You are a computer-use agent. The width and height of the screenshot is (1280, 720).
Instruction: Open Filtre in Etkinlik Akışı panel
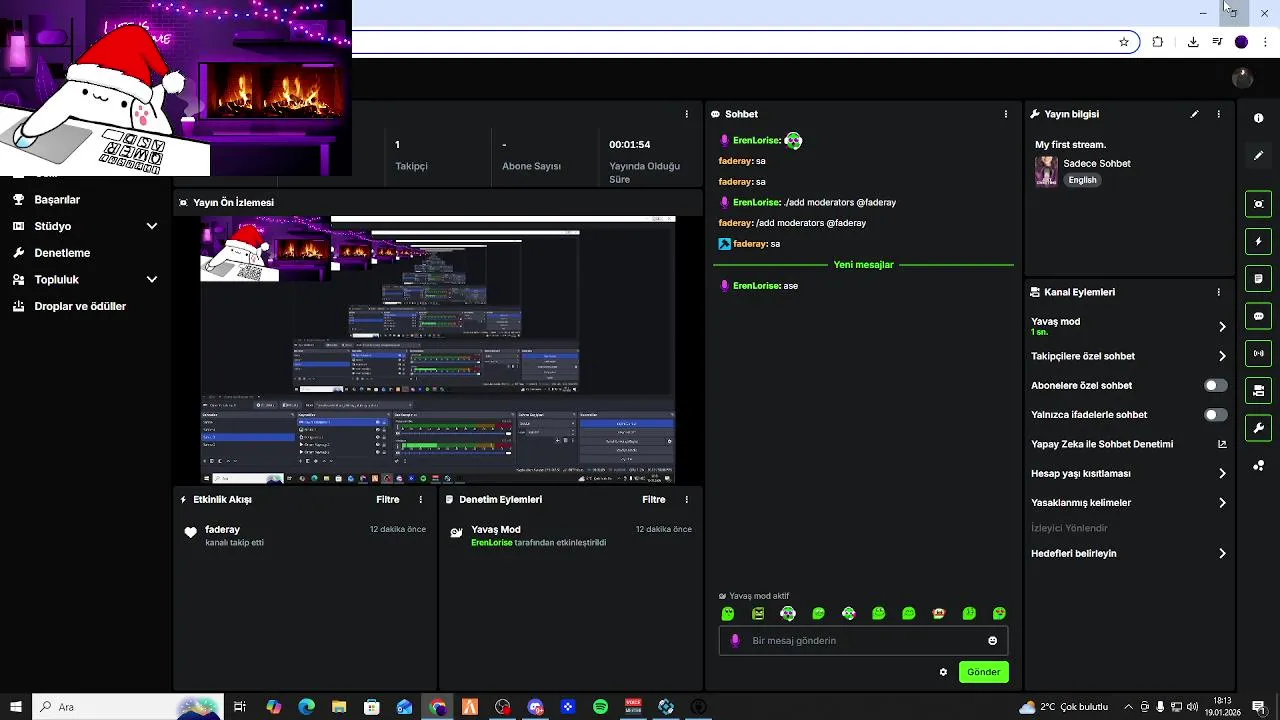[388, 499]
